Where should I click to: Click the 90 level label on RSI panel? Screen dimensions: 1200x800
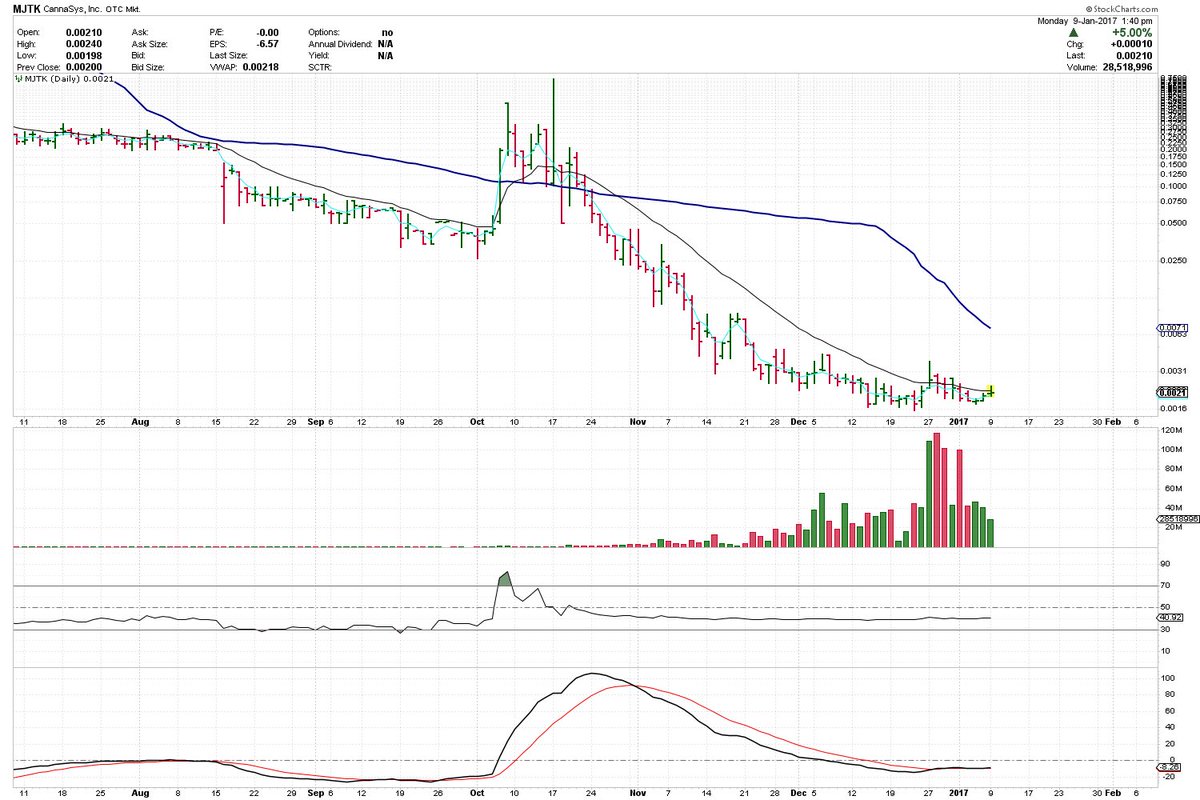[1165, 565]
